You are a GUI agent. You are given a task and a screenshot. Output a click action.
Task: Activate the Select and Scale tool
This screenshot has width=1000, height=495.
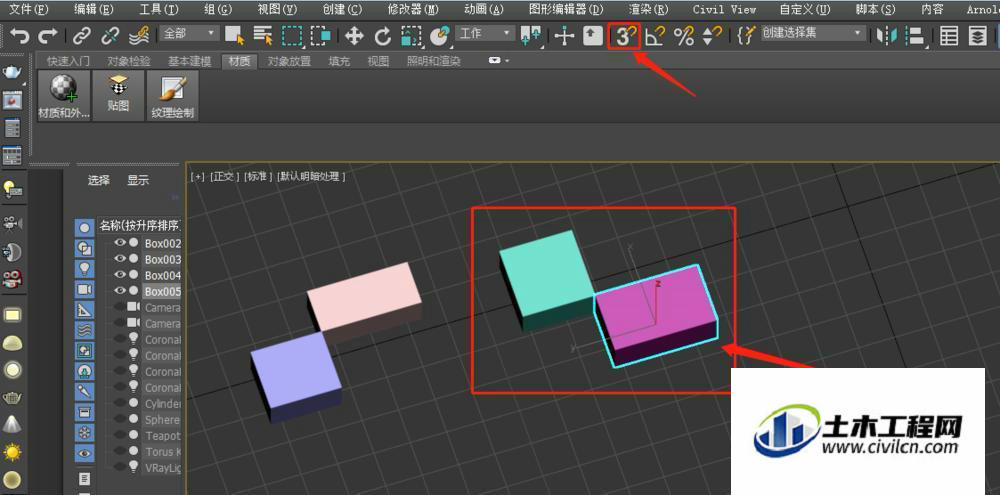coord(411,36)
